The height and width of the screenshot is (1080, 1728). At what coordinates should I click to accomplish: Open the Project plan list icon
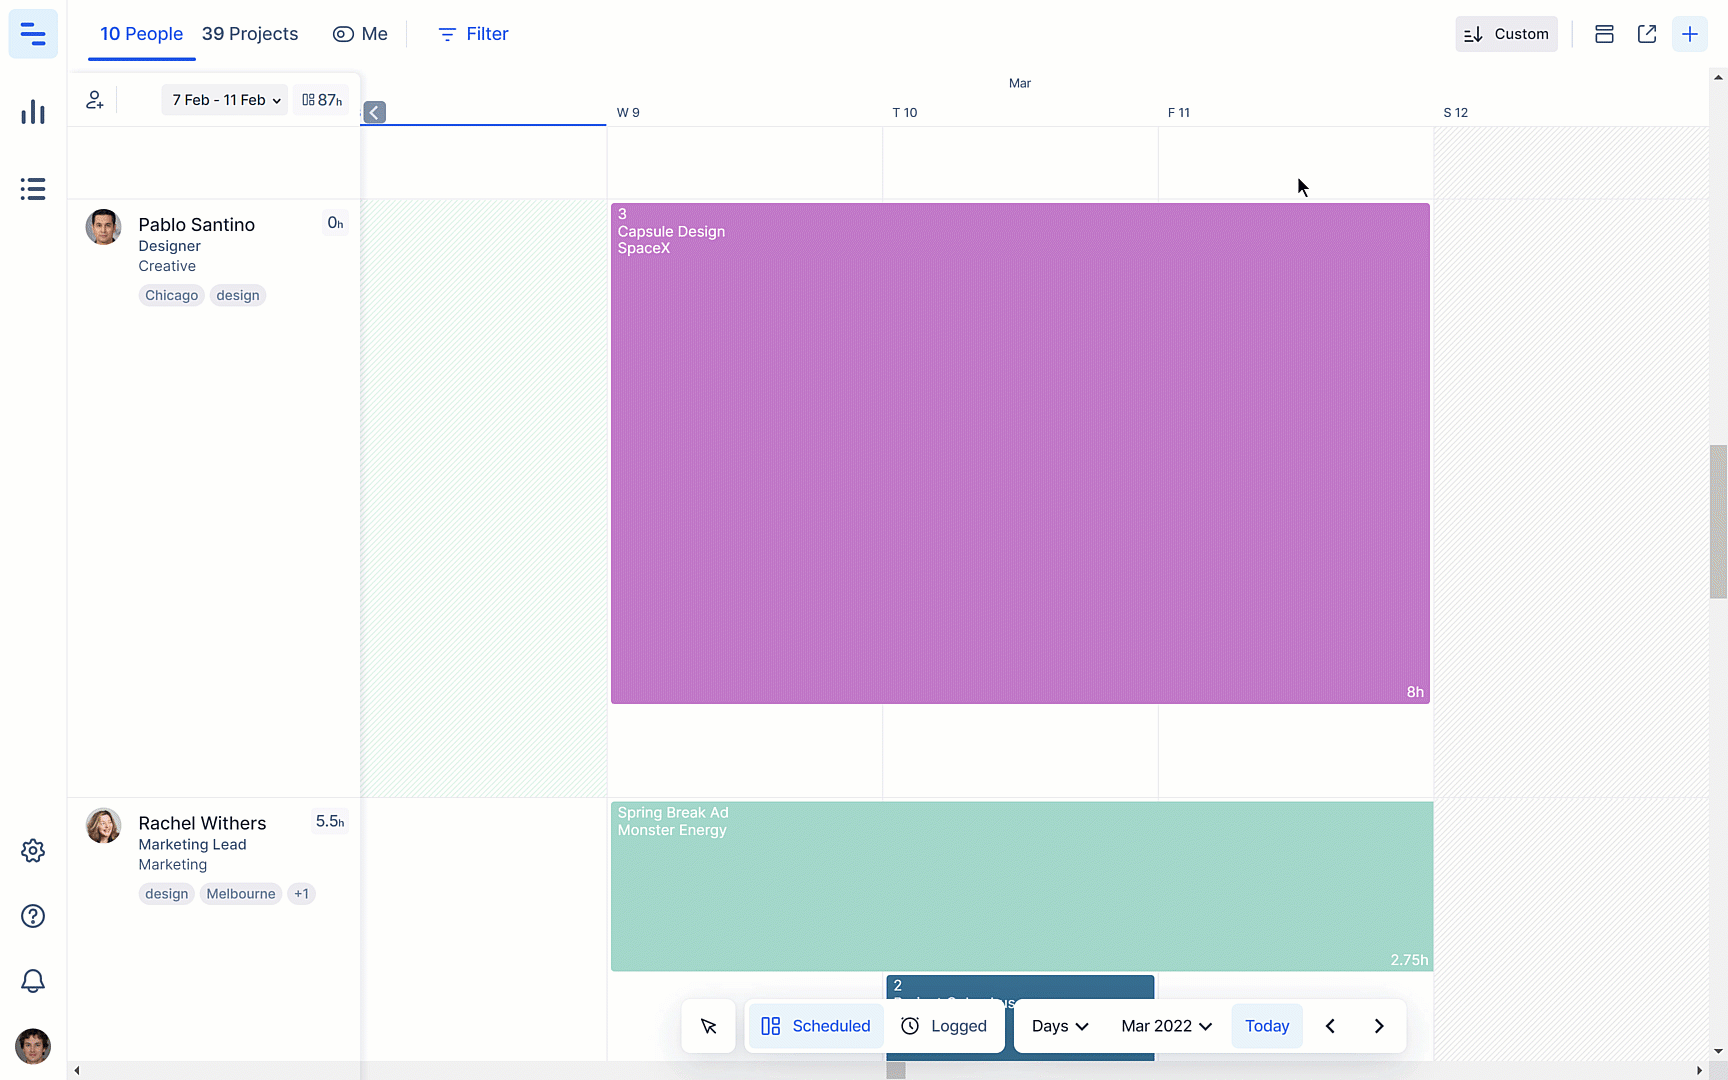point(33,189)
